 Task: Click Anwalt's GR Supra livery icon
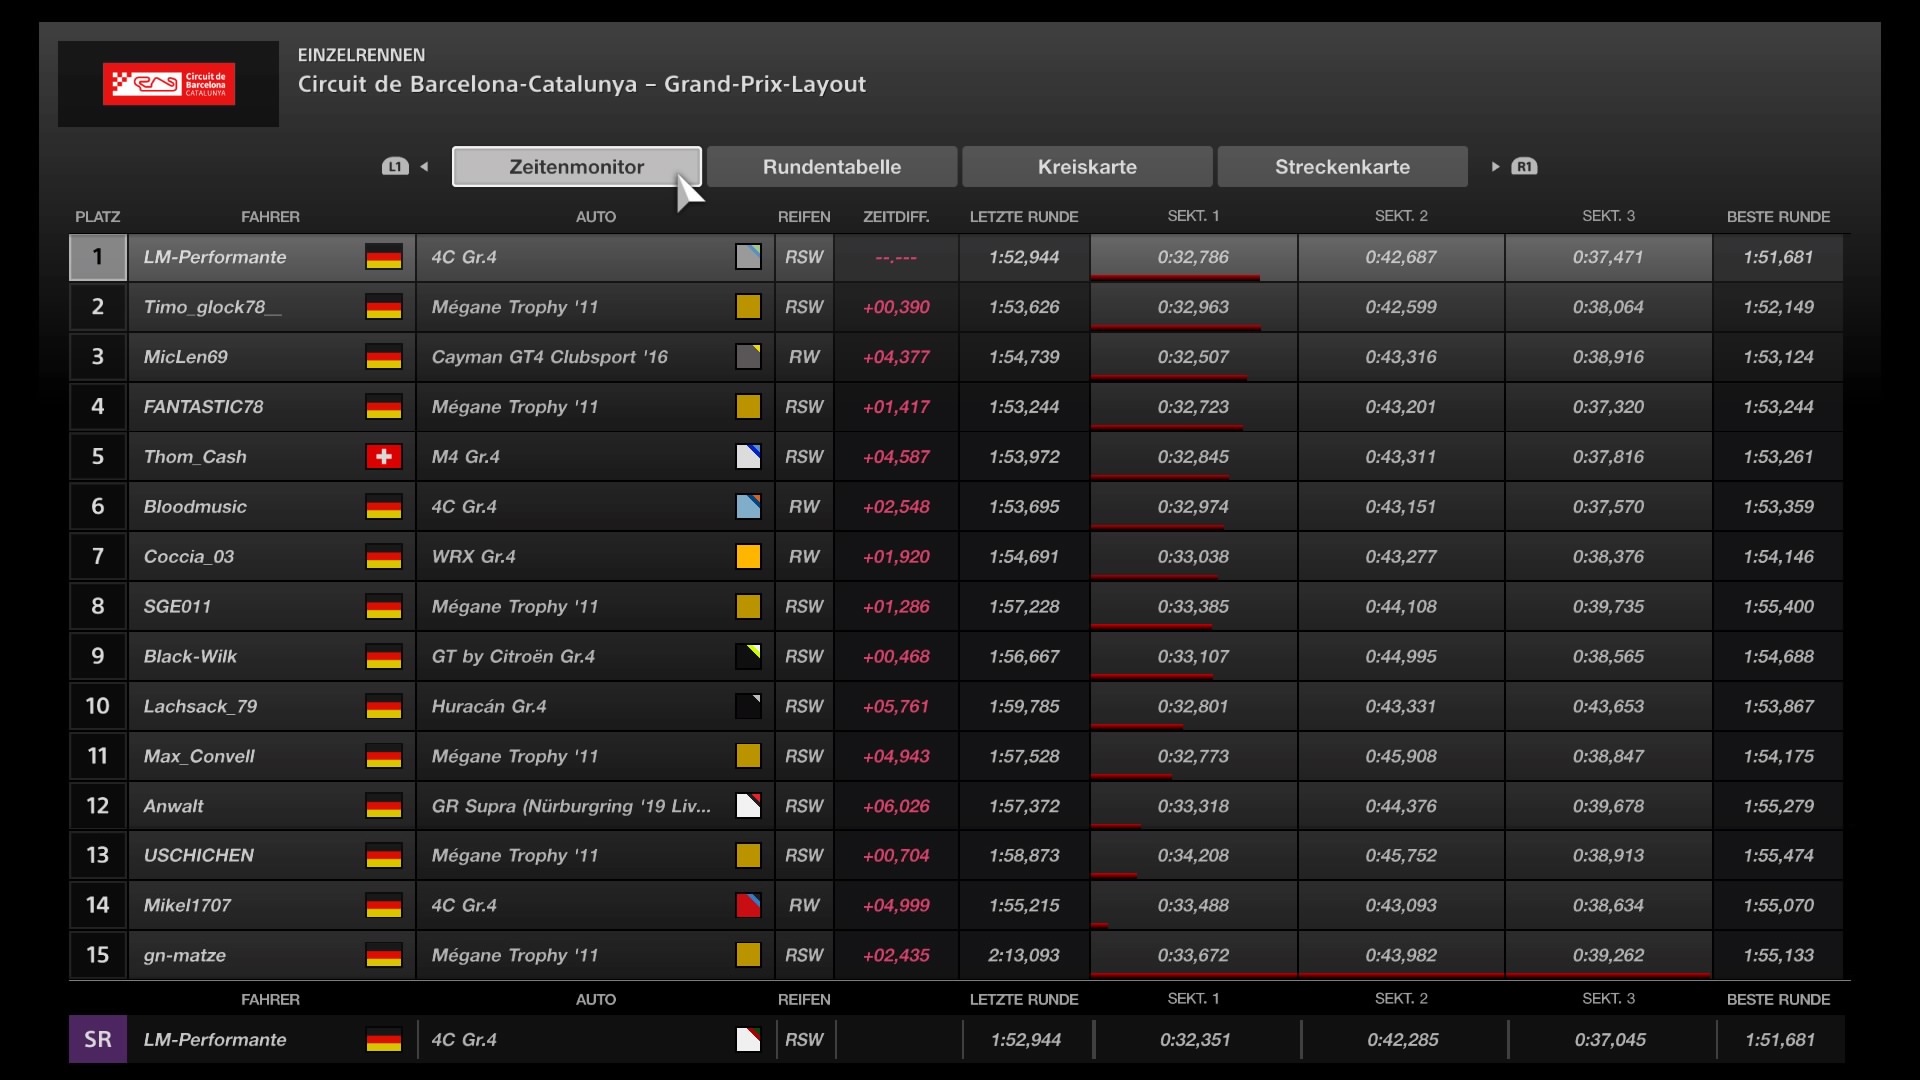(748, 806)
